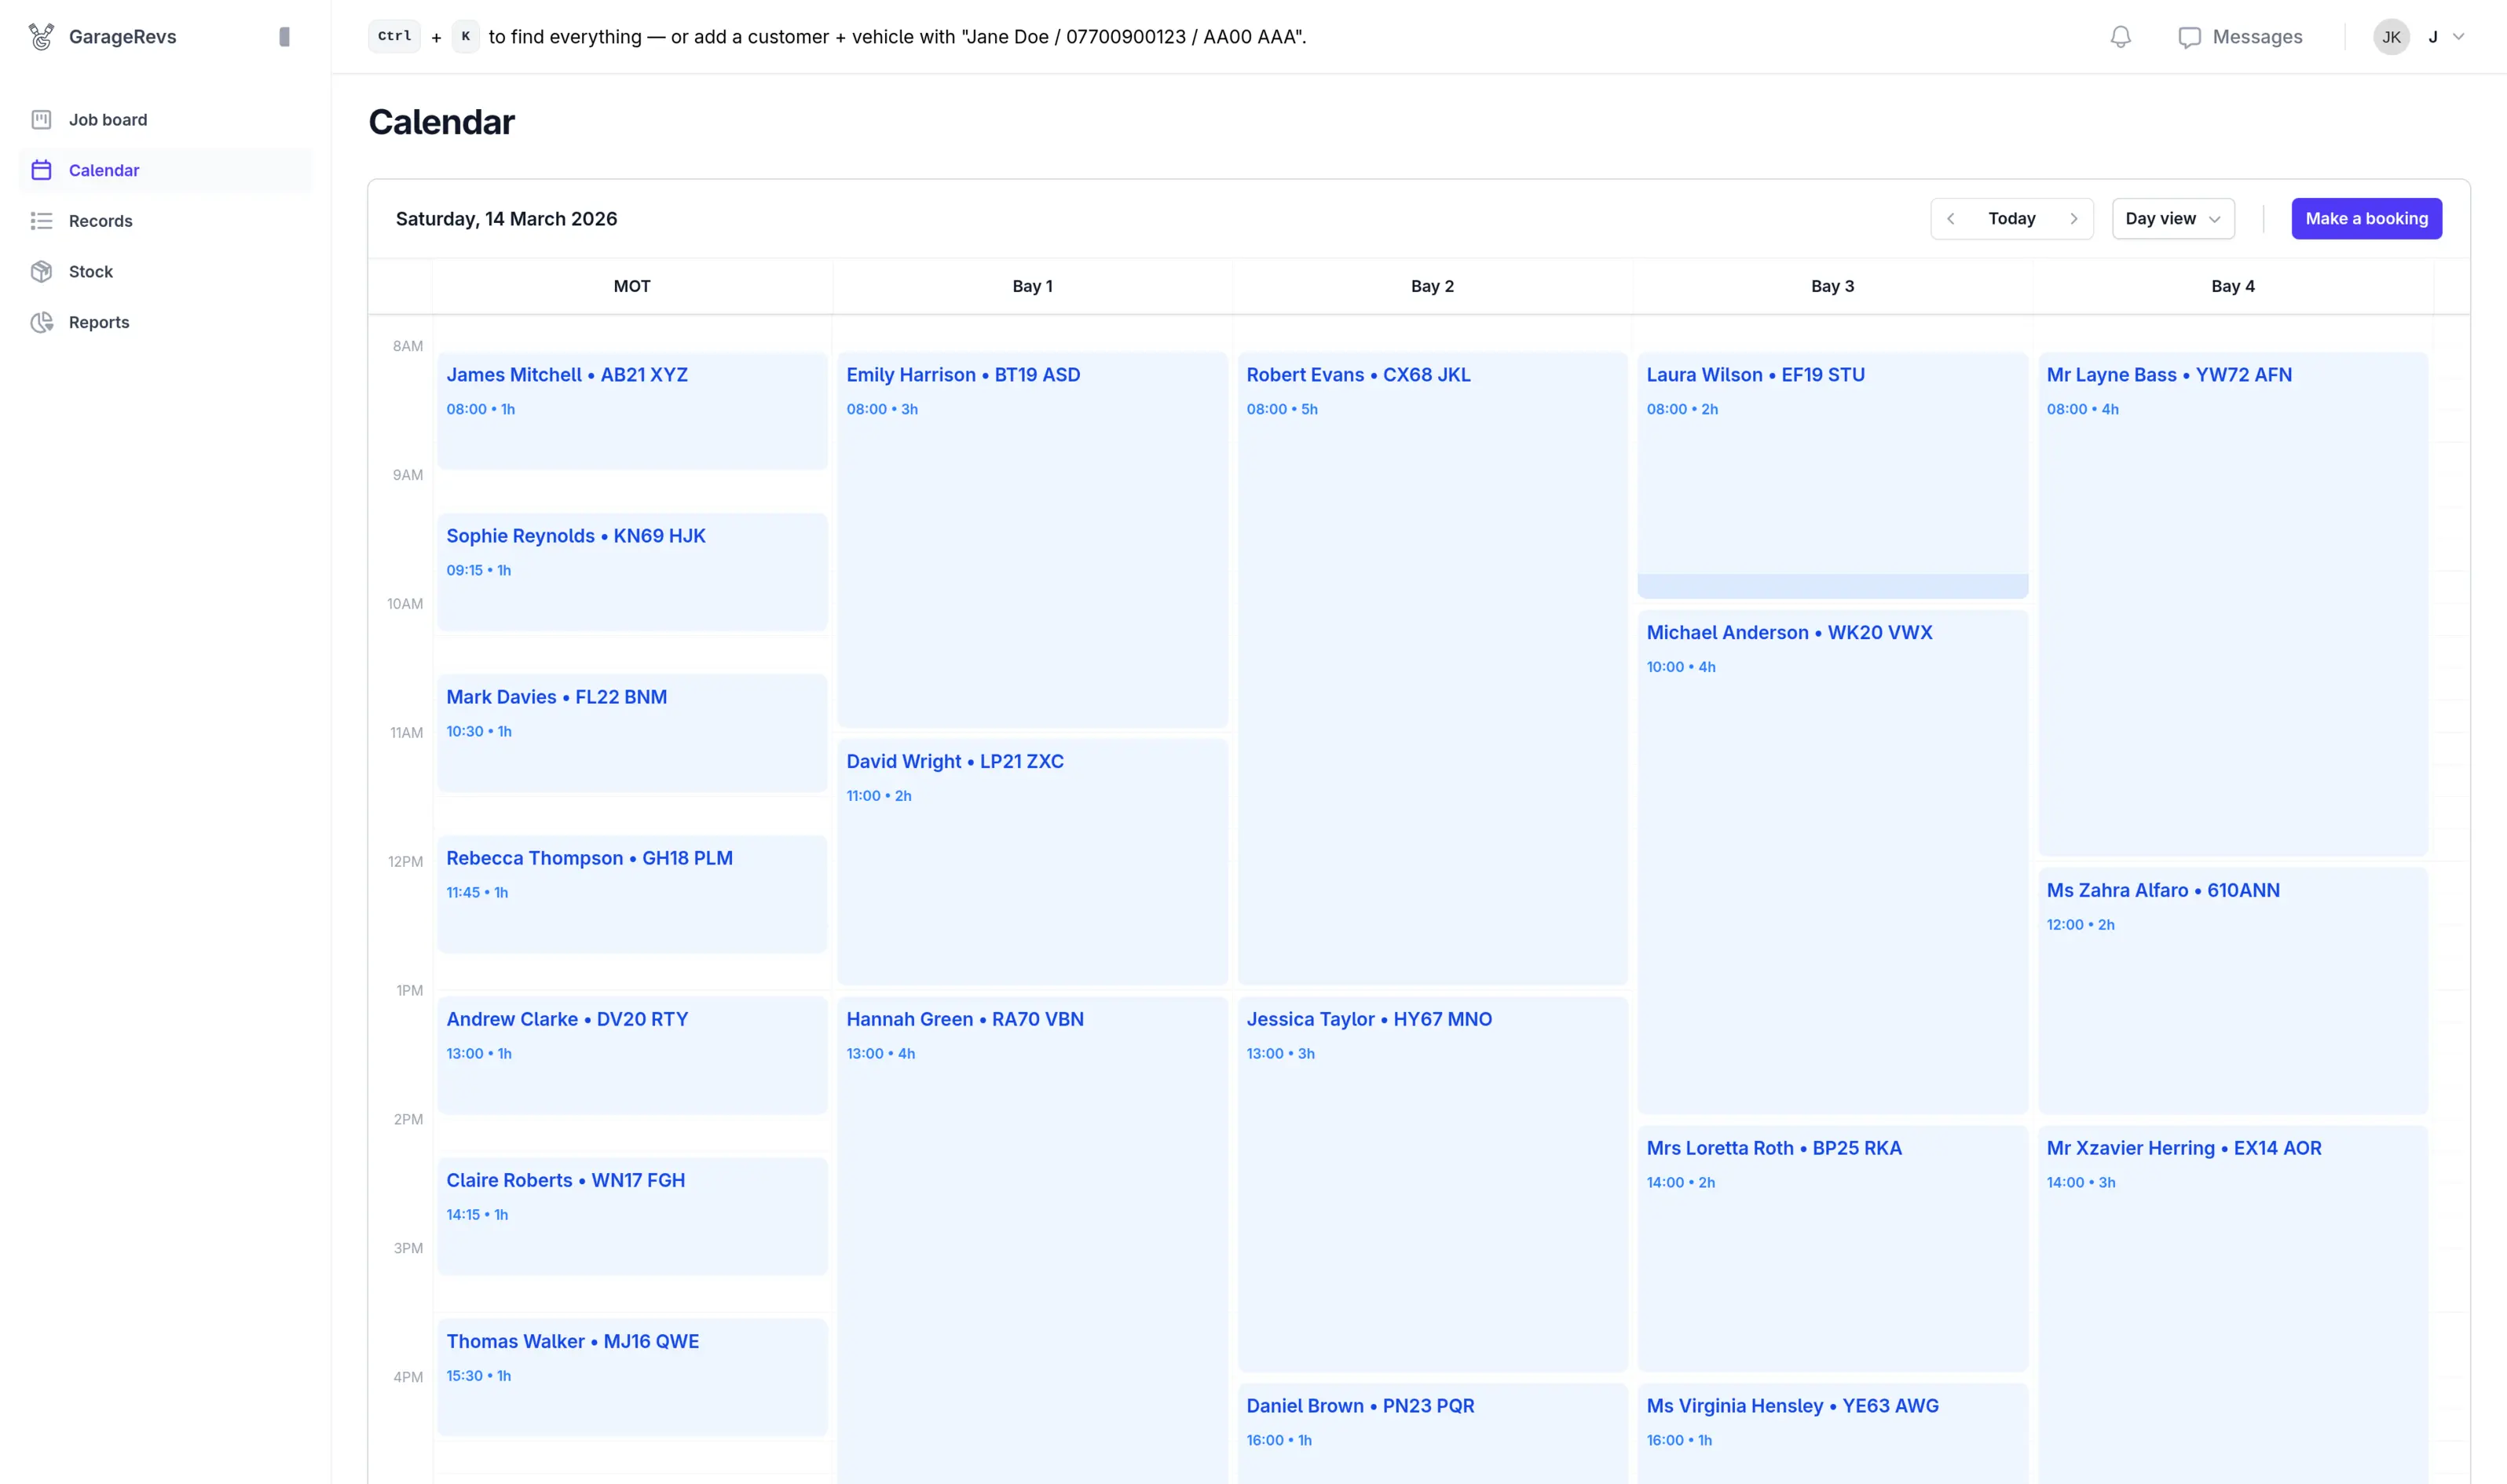
Task: Select the Calendar icon in the sidebar
Action: (x=42, y=170)
